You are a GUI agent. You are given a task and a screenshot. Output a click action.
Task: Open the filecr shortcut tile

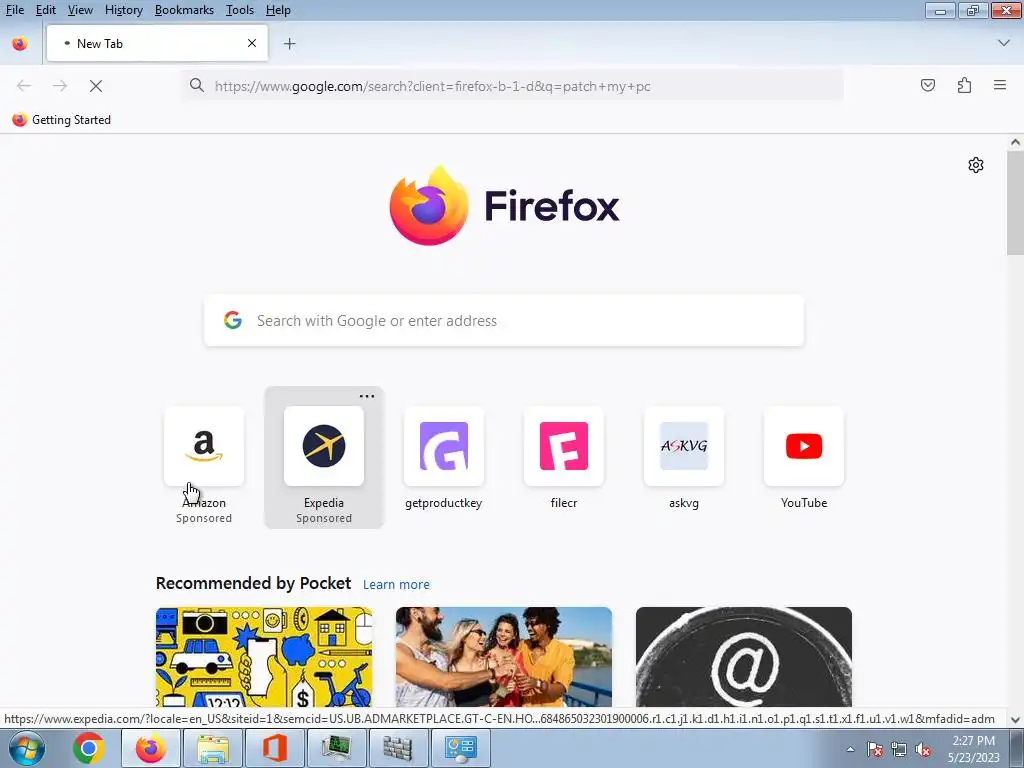coord(564,457)
